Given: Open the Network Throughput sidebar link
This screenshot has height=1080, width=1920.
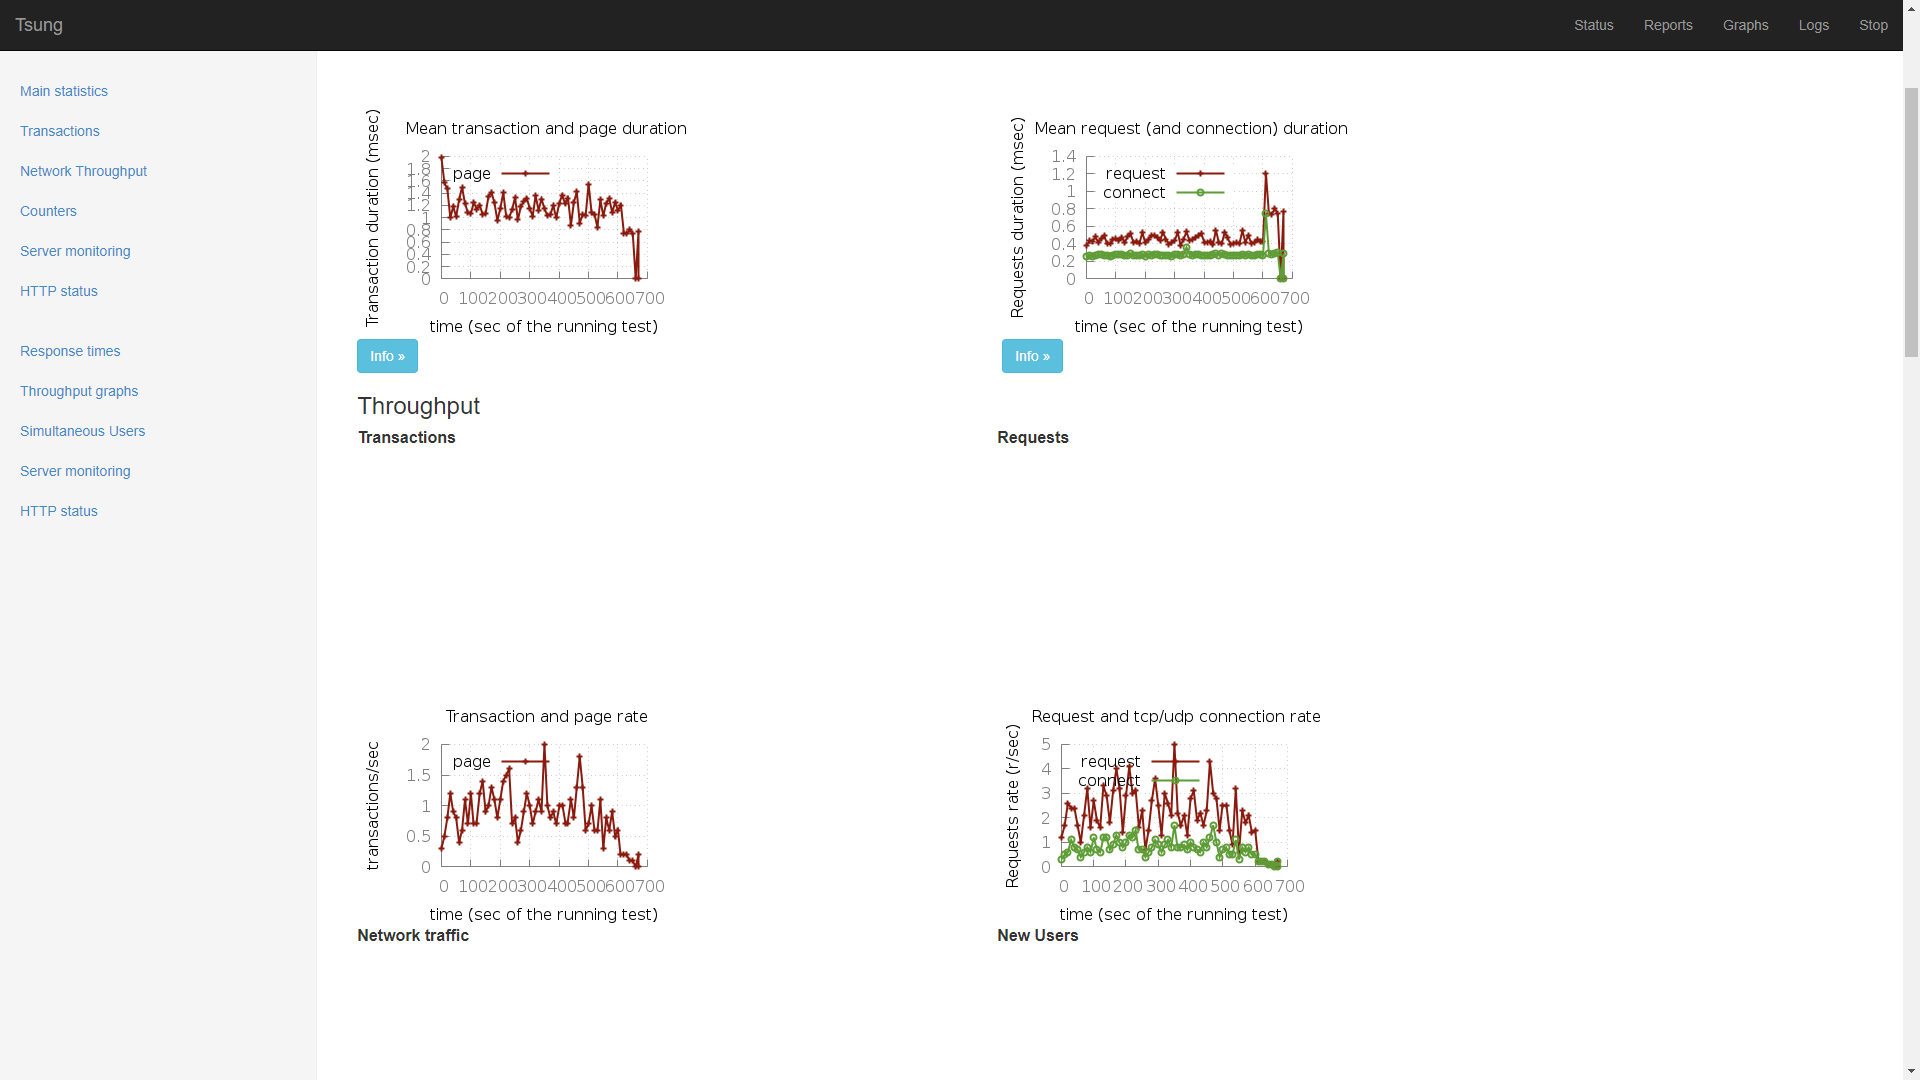Looking at the screenshot, I should tap(83, 171).
